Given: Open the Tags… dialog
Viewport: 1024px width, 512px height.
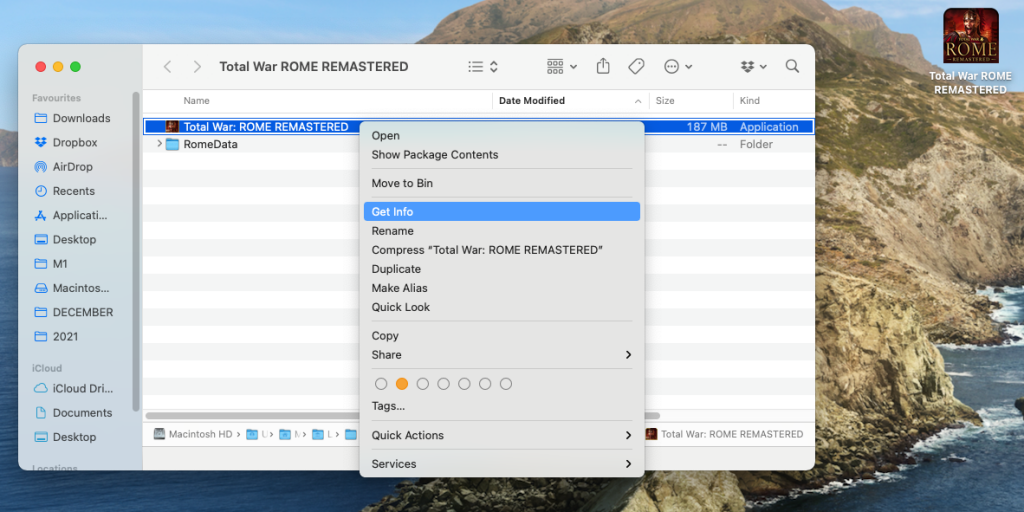Looking at the screenshot, I should (502, 406).
